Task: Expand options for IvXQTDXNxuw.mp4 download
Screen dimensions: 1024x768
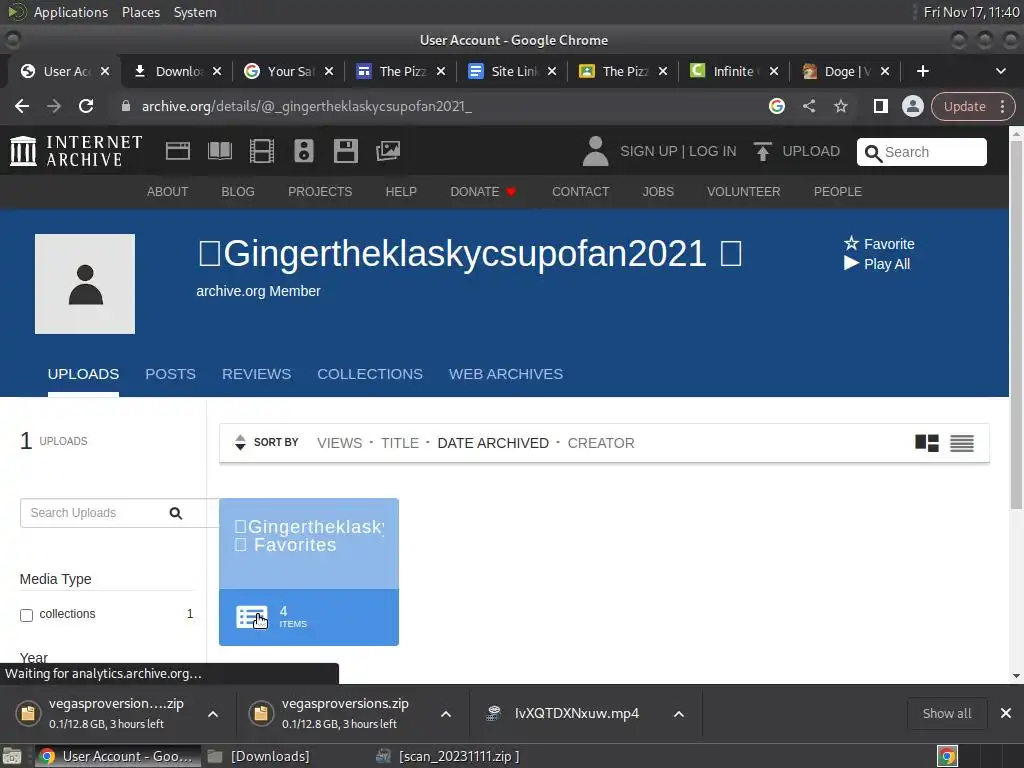Action: [x=679, y=714]
